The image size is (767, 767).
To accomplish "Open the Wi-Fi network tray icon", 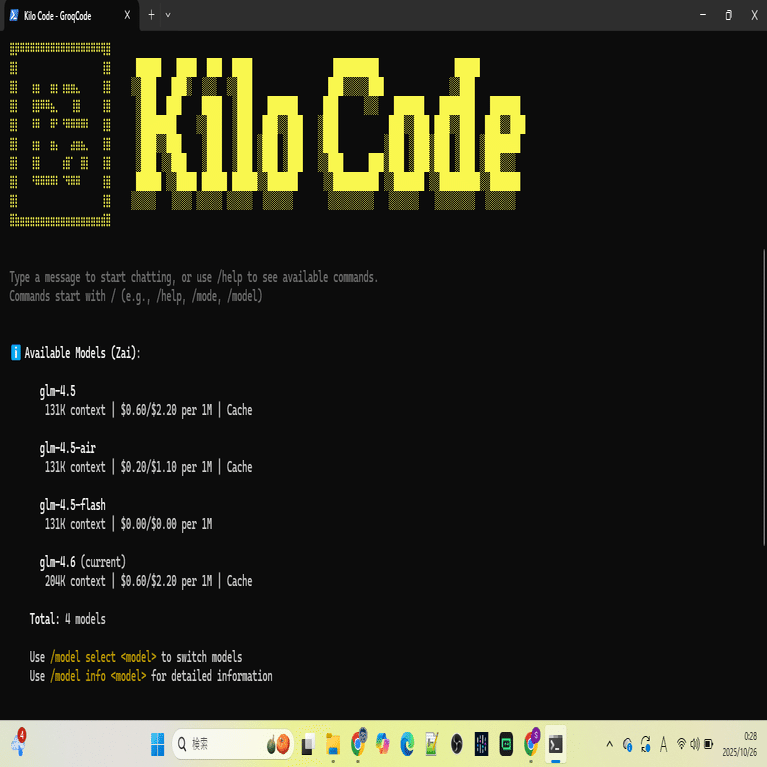I will tap(681, 744).
